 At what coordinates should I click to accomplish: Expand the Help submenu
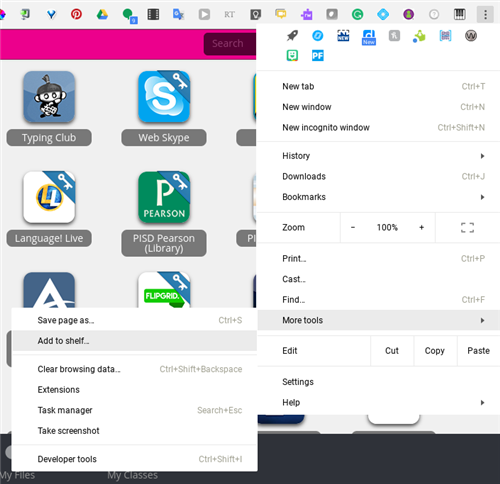(x=379, y=403)
